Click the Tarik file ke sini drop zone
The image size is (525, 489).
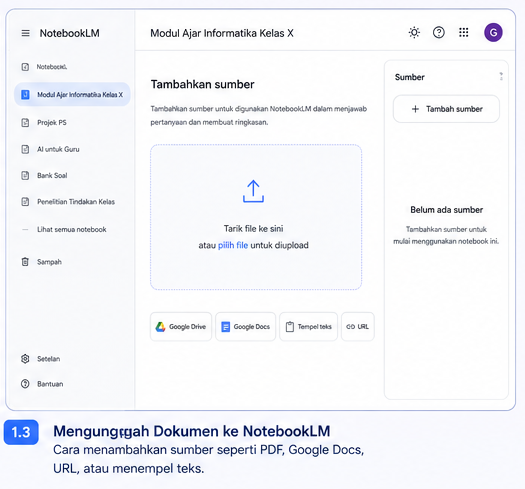tap(256, 217)
